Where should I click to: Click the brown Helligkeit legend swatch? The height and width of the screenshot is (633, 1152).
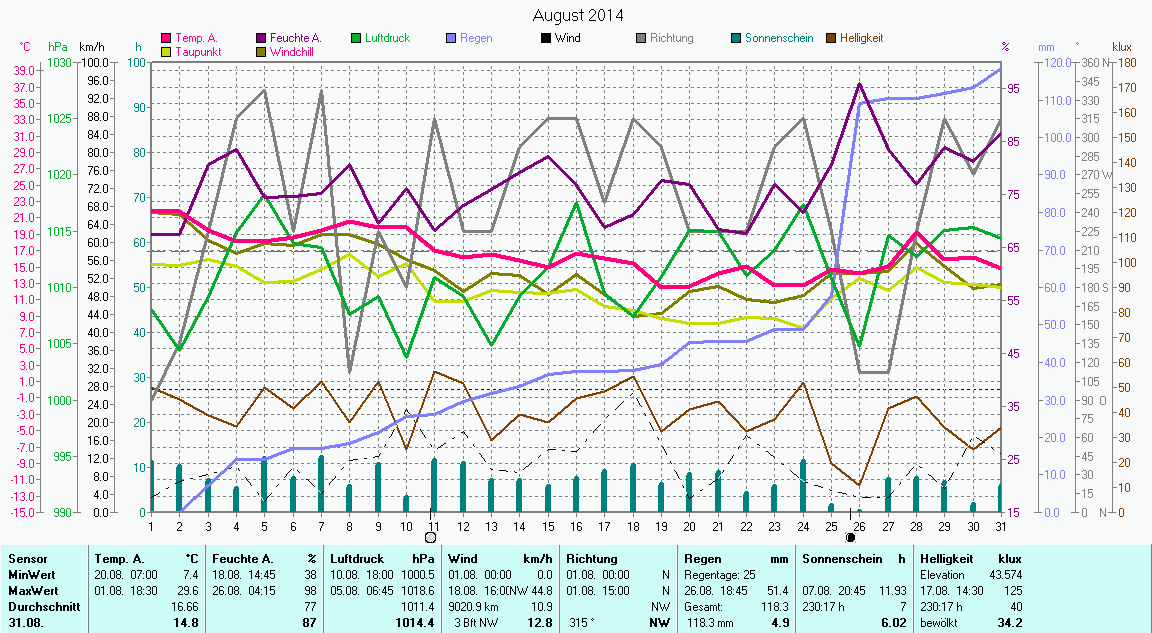831,38
